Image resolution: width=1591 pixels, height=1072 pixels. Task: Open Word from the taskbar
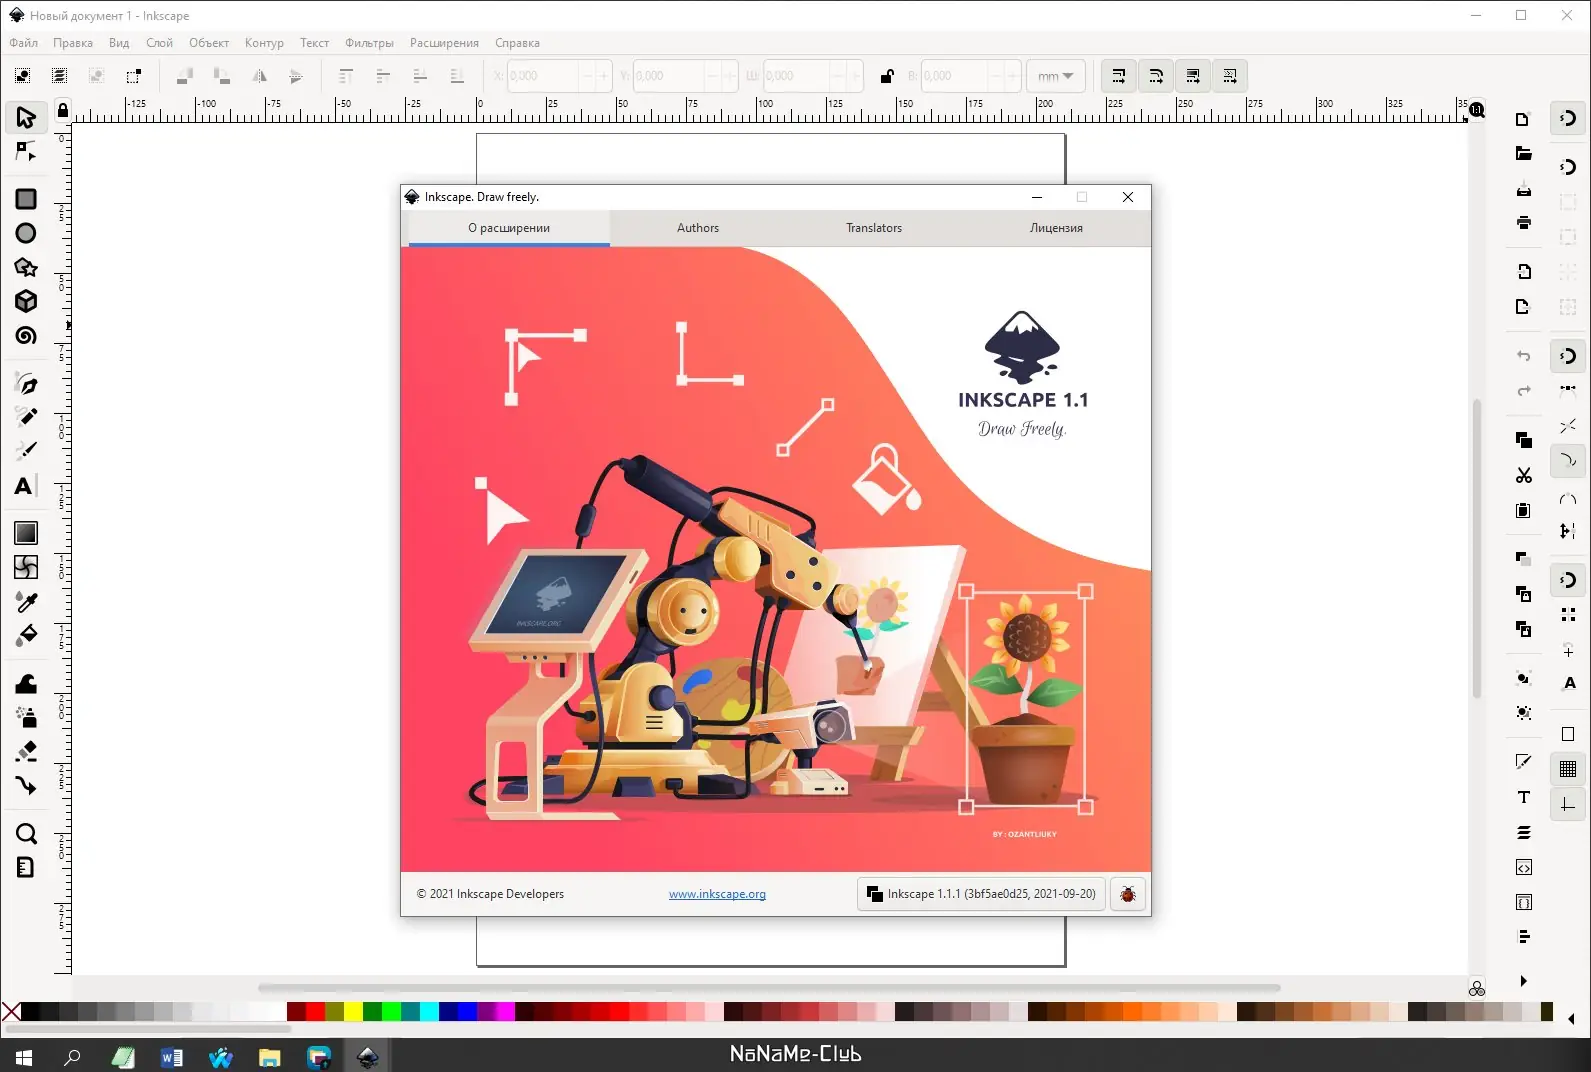pyautogui.click(x=172, y=1056)
